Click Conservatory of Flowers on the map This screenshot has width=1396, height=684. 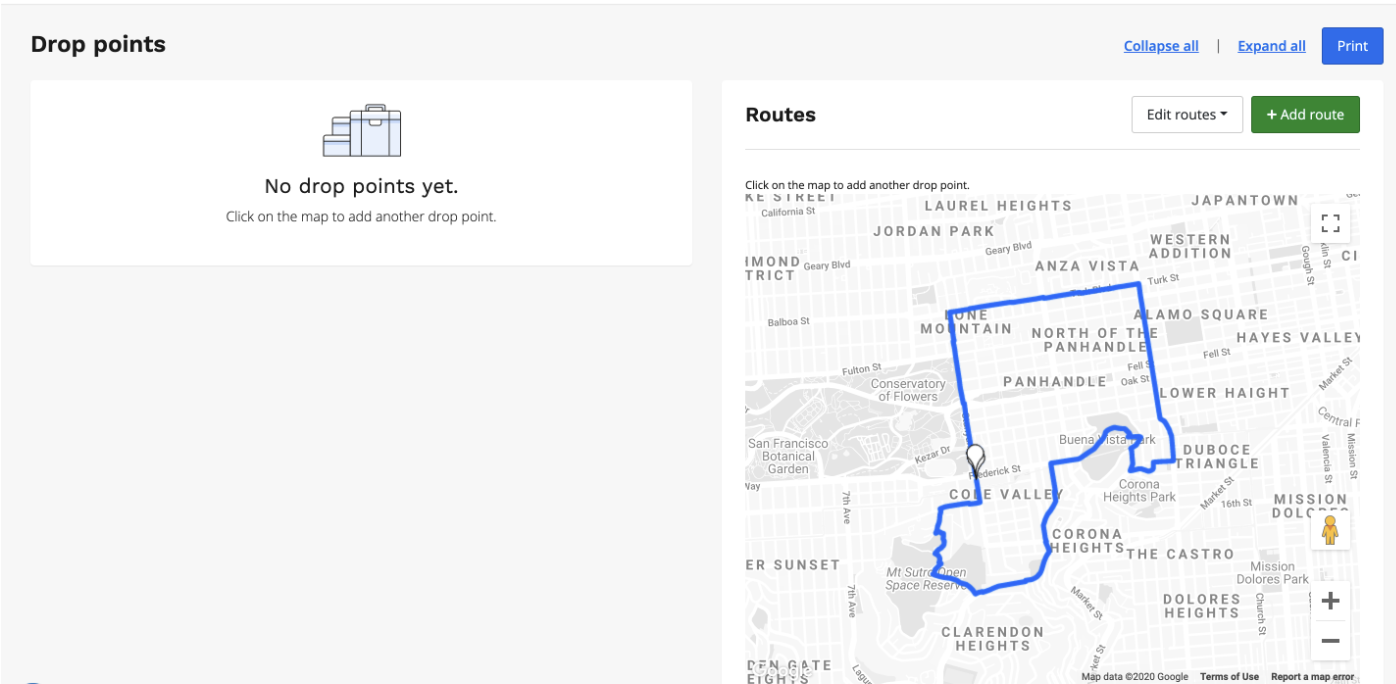908,390
